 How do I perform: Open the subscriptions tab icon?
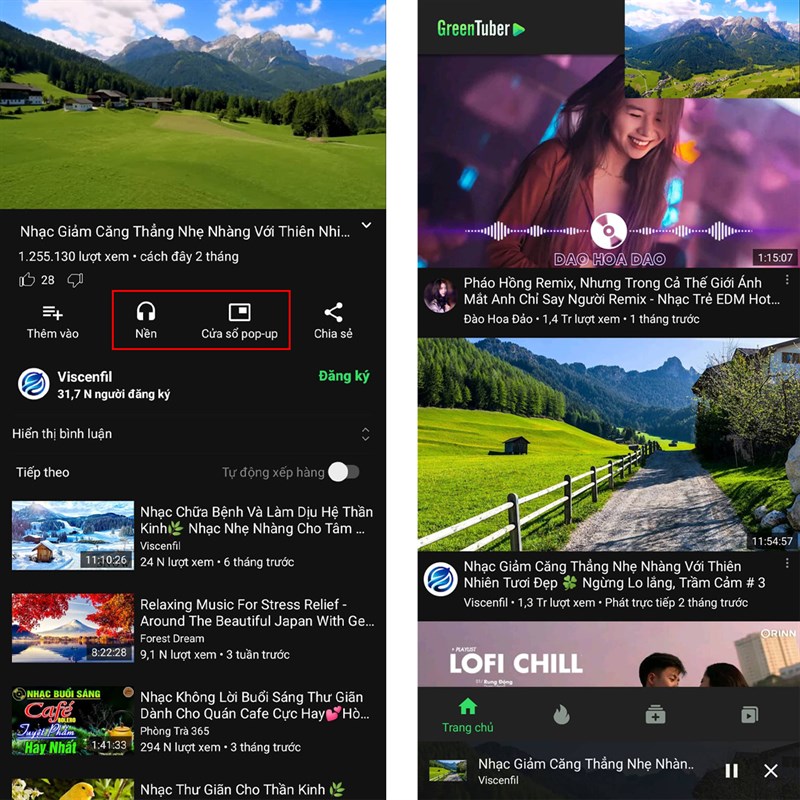(655, 714)
